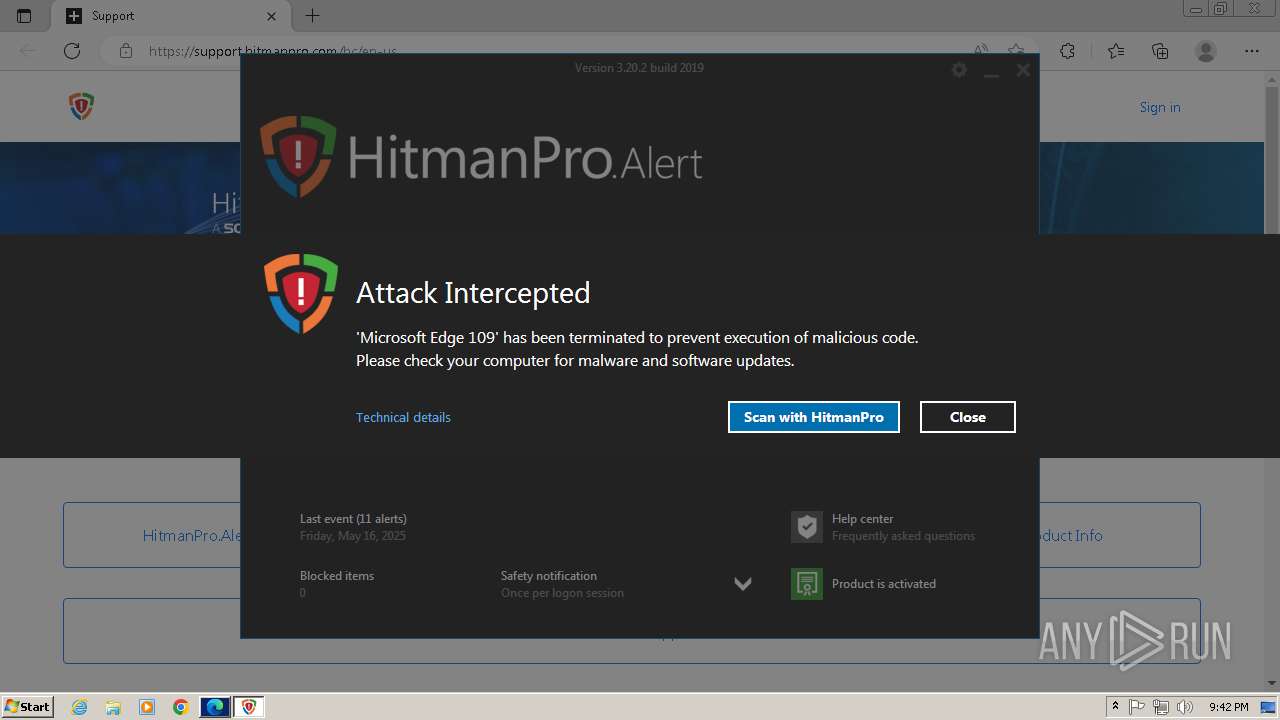Open the Product Info support card
This screenshot has height=720, width=1280.
click(1120, 535)
